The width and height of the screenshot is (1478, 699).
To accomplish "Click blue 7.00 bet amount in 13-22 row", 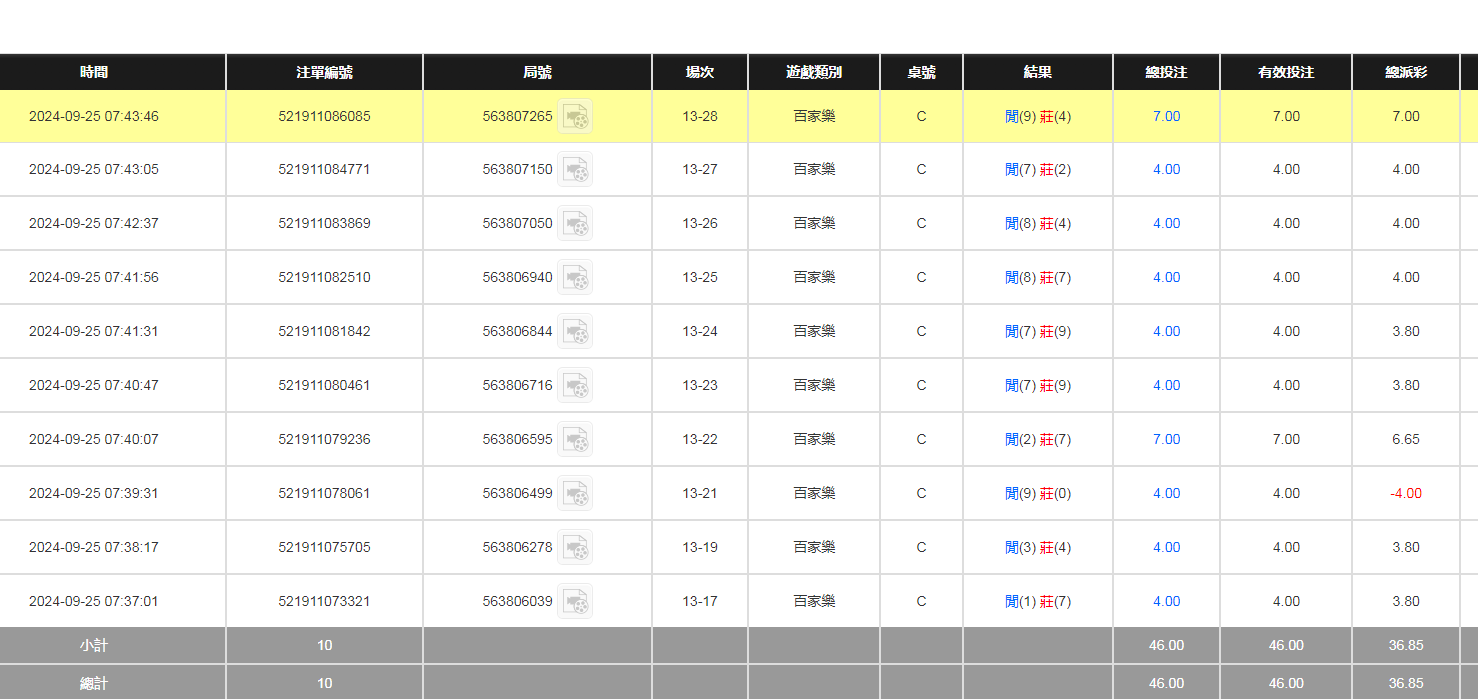I will [1166, 440].
